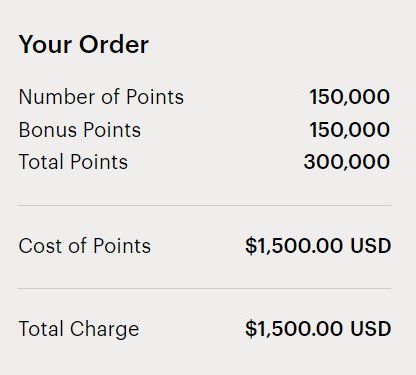Select the Bonus Points label
The width and height of the screenshot is (416, 375).
80,130
